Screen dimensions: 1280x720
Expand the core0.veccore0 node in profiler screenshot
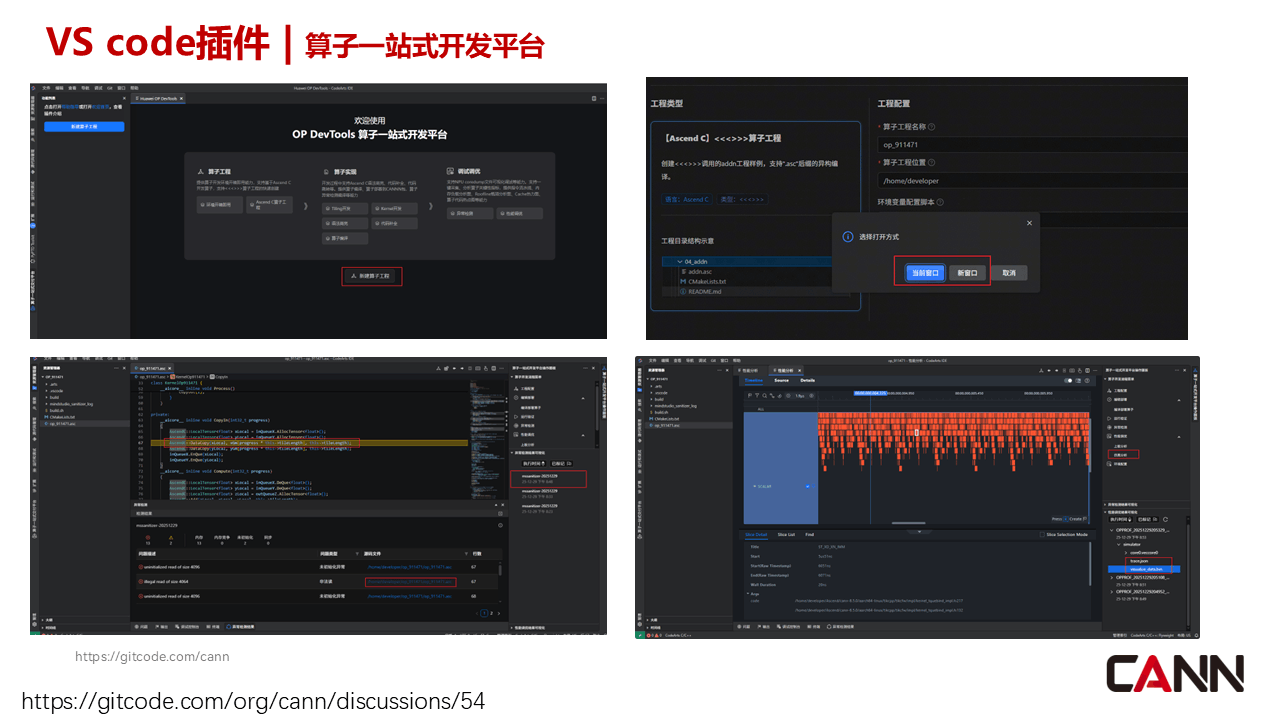click(x=1125, y=553)
